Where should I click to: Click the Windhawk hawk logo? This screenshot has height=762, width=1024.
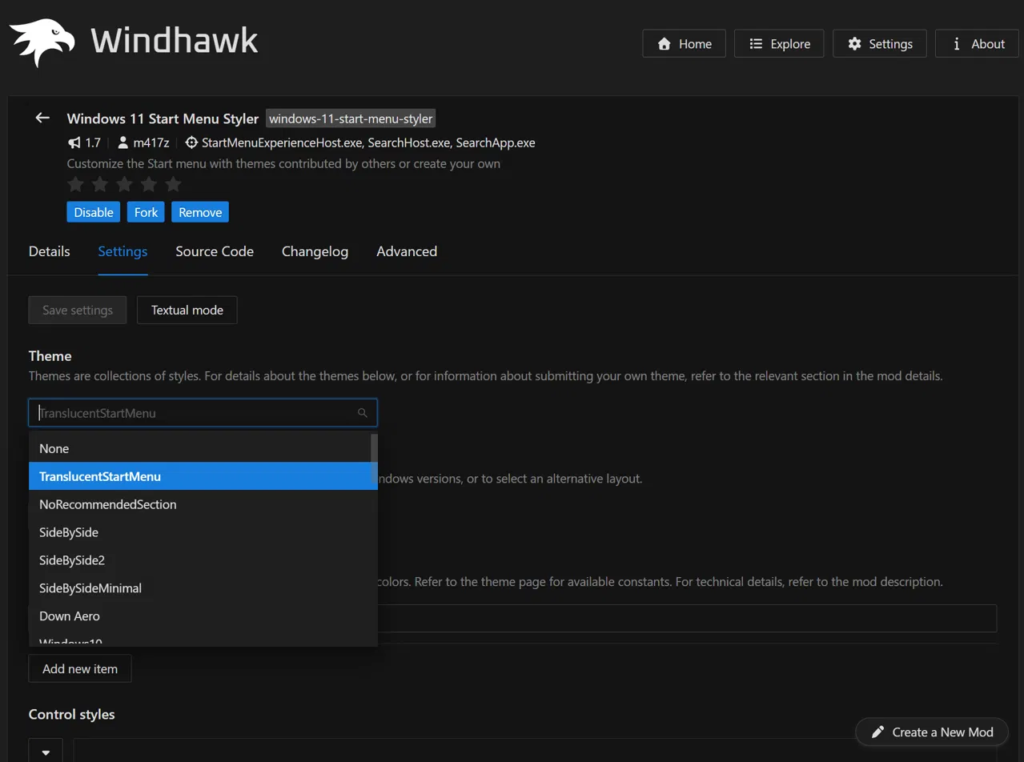[x=42, y=42]
